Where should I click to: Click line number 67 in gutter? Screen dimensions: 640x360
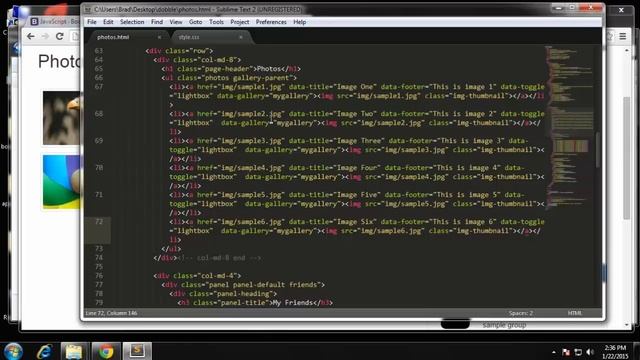tap(99, 87)
